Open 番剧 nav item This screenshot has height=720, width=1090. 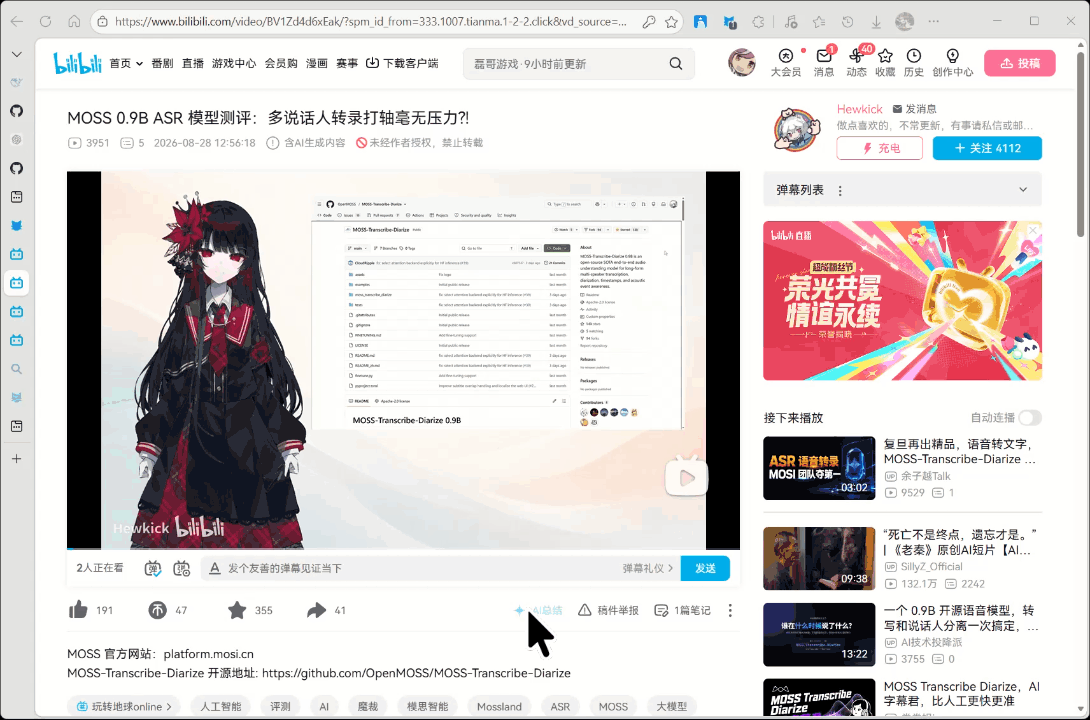click(x=162, y=63)
